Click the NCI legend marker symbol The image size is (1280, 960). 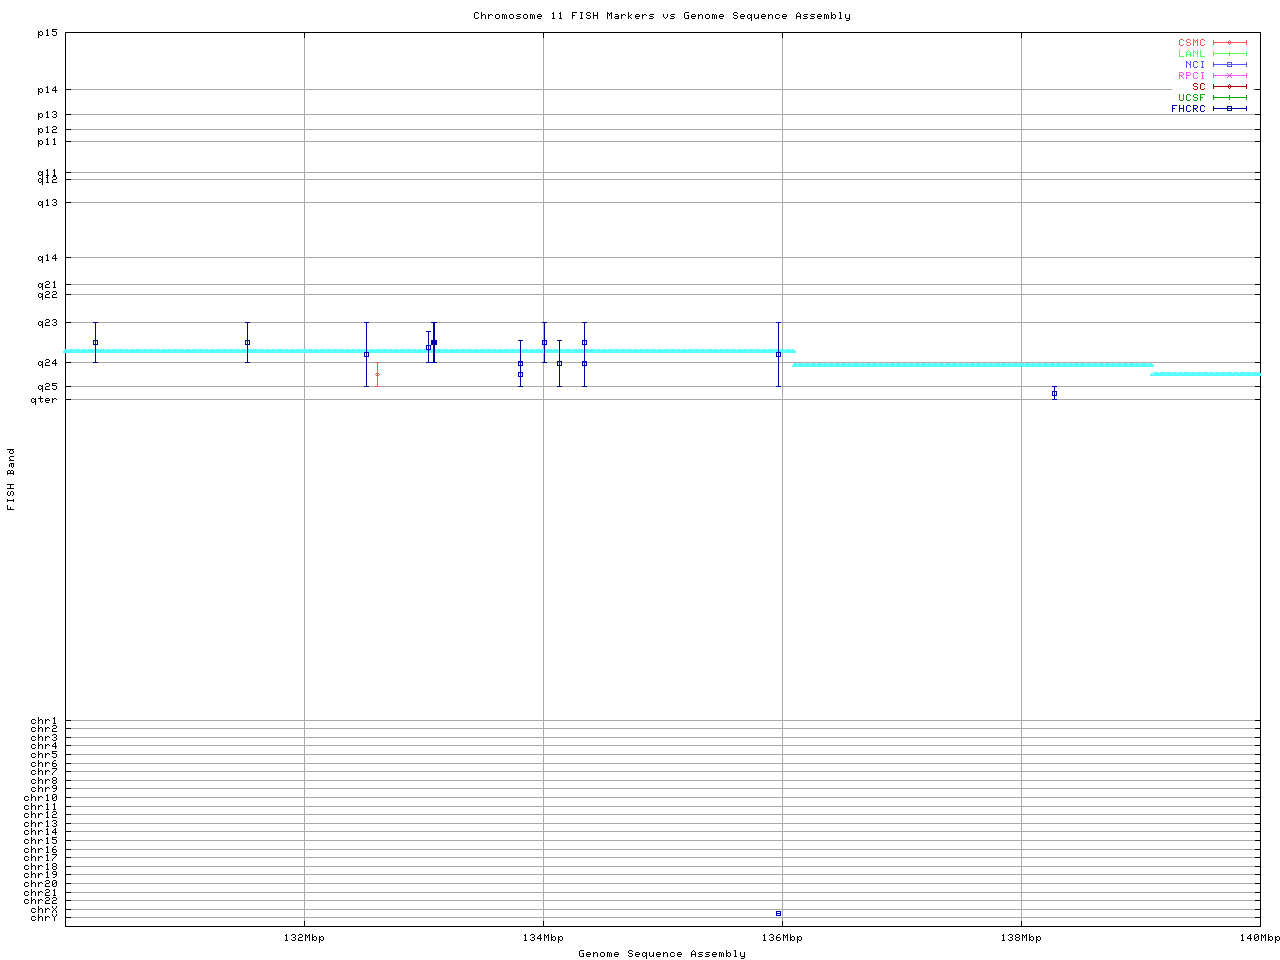[1229, 65]
